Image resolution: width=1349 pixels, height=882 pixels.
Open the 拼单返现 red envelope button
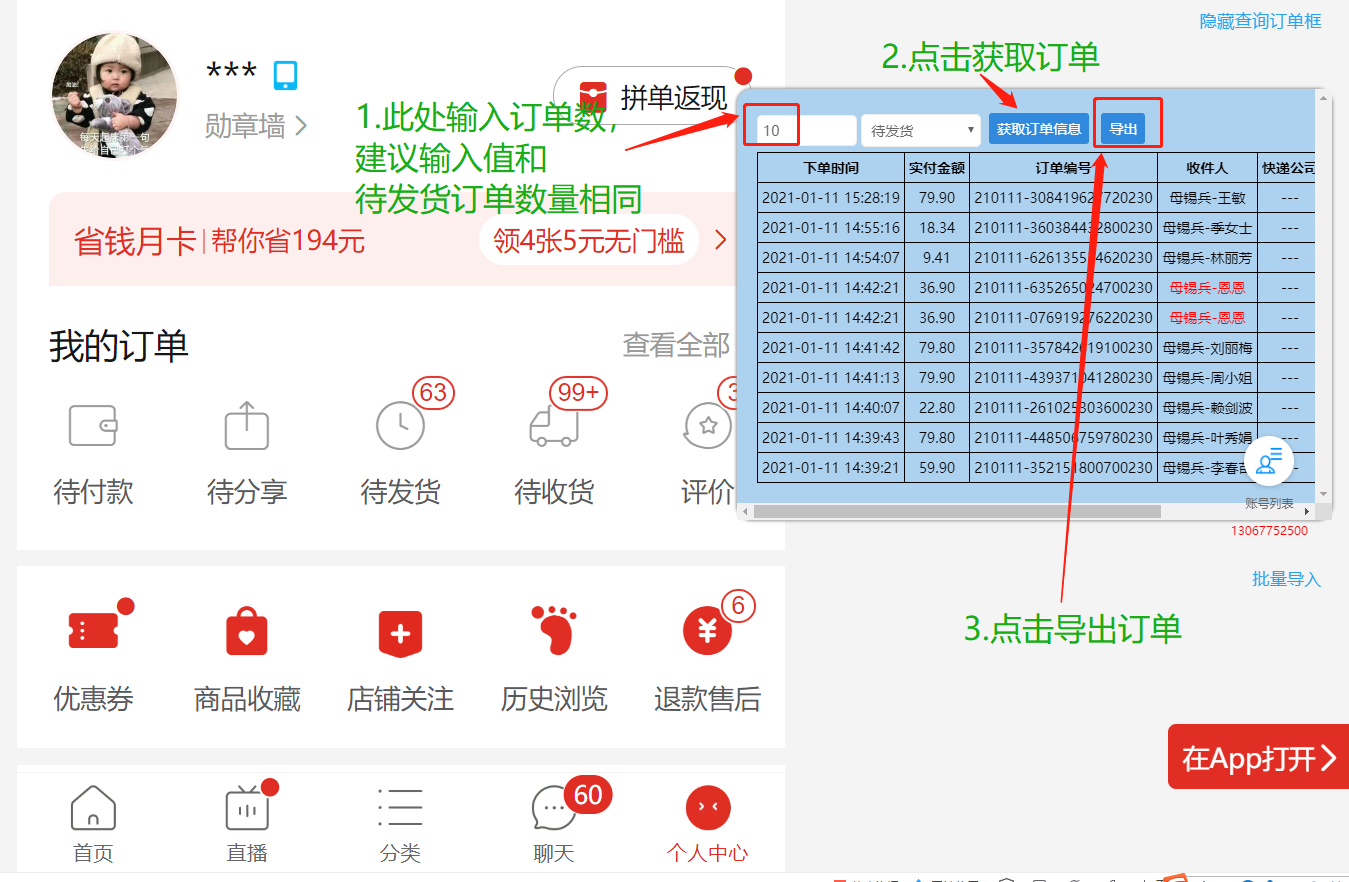[x=651, y=96]
